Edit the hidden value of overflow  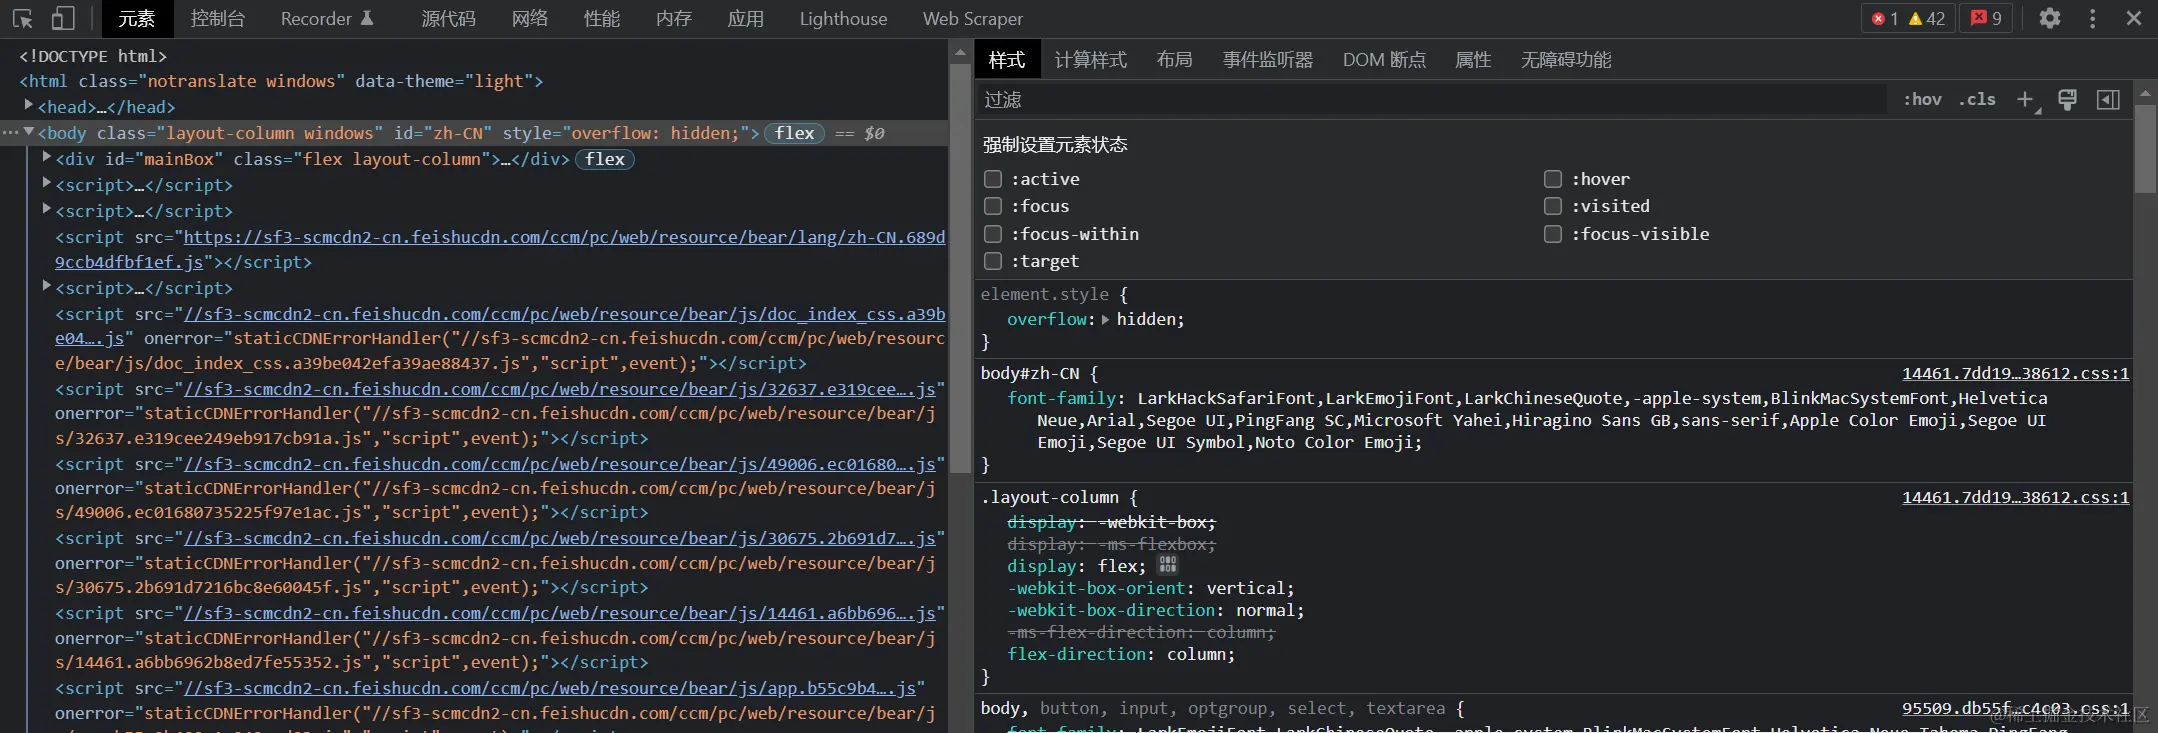[1146, 319]
